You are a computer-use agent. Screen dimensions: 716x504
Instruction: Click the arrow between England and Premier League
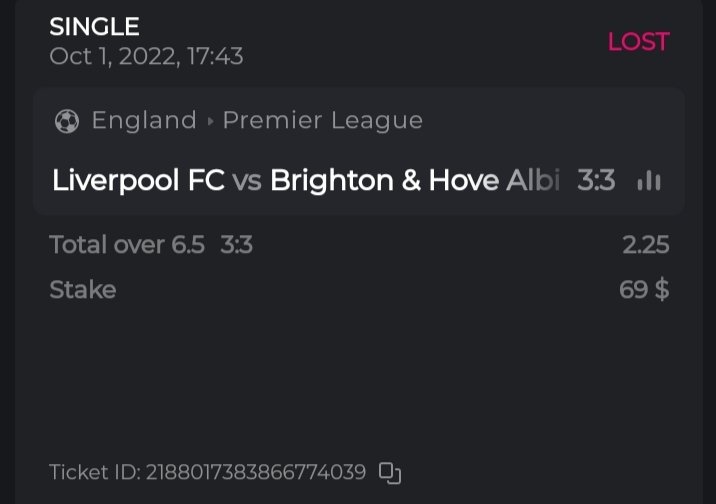210,122
